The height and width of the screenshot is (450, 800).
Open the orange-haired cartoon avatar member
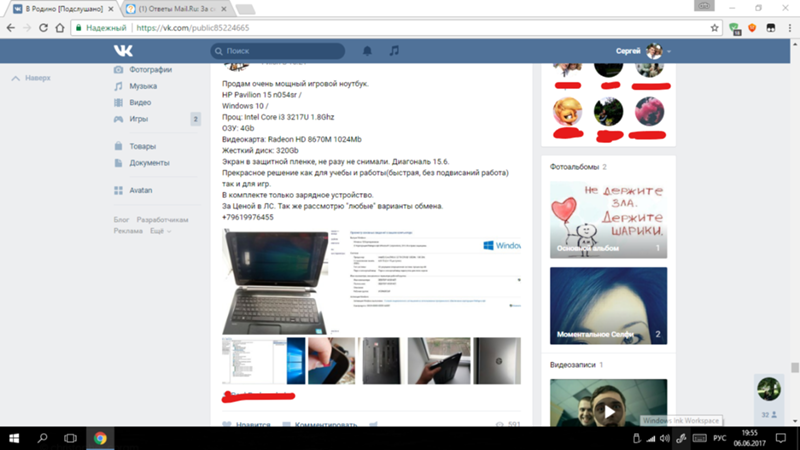pyautogui.click(x=567, y=112)
